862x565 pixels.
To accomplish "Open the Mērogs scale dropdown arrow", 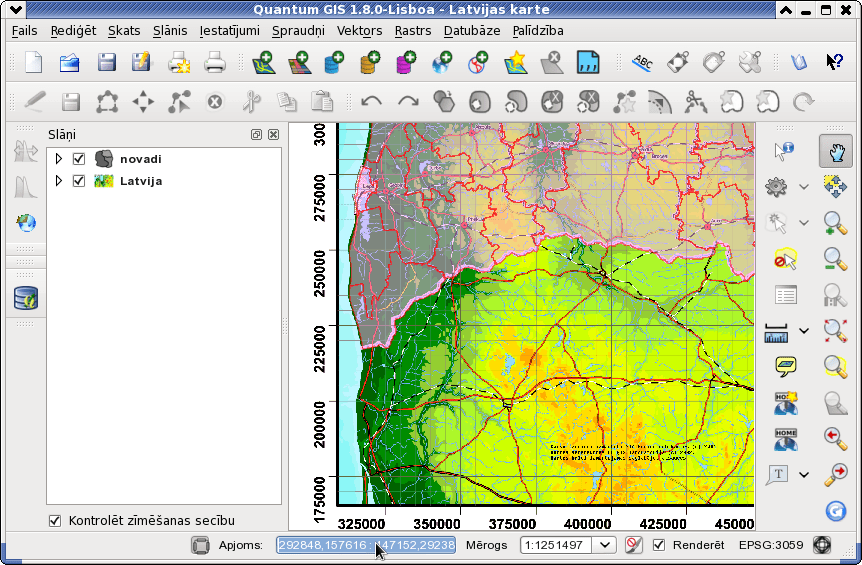I will [x=605, y=545].
